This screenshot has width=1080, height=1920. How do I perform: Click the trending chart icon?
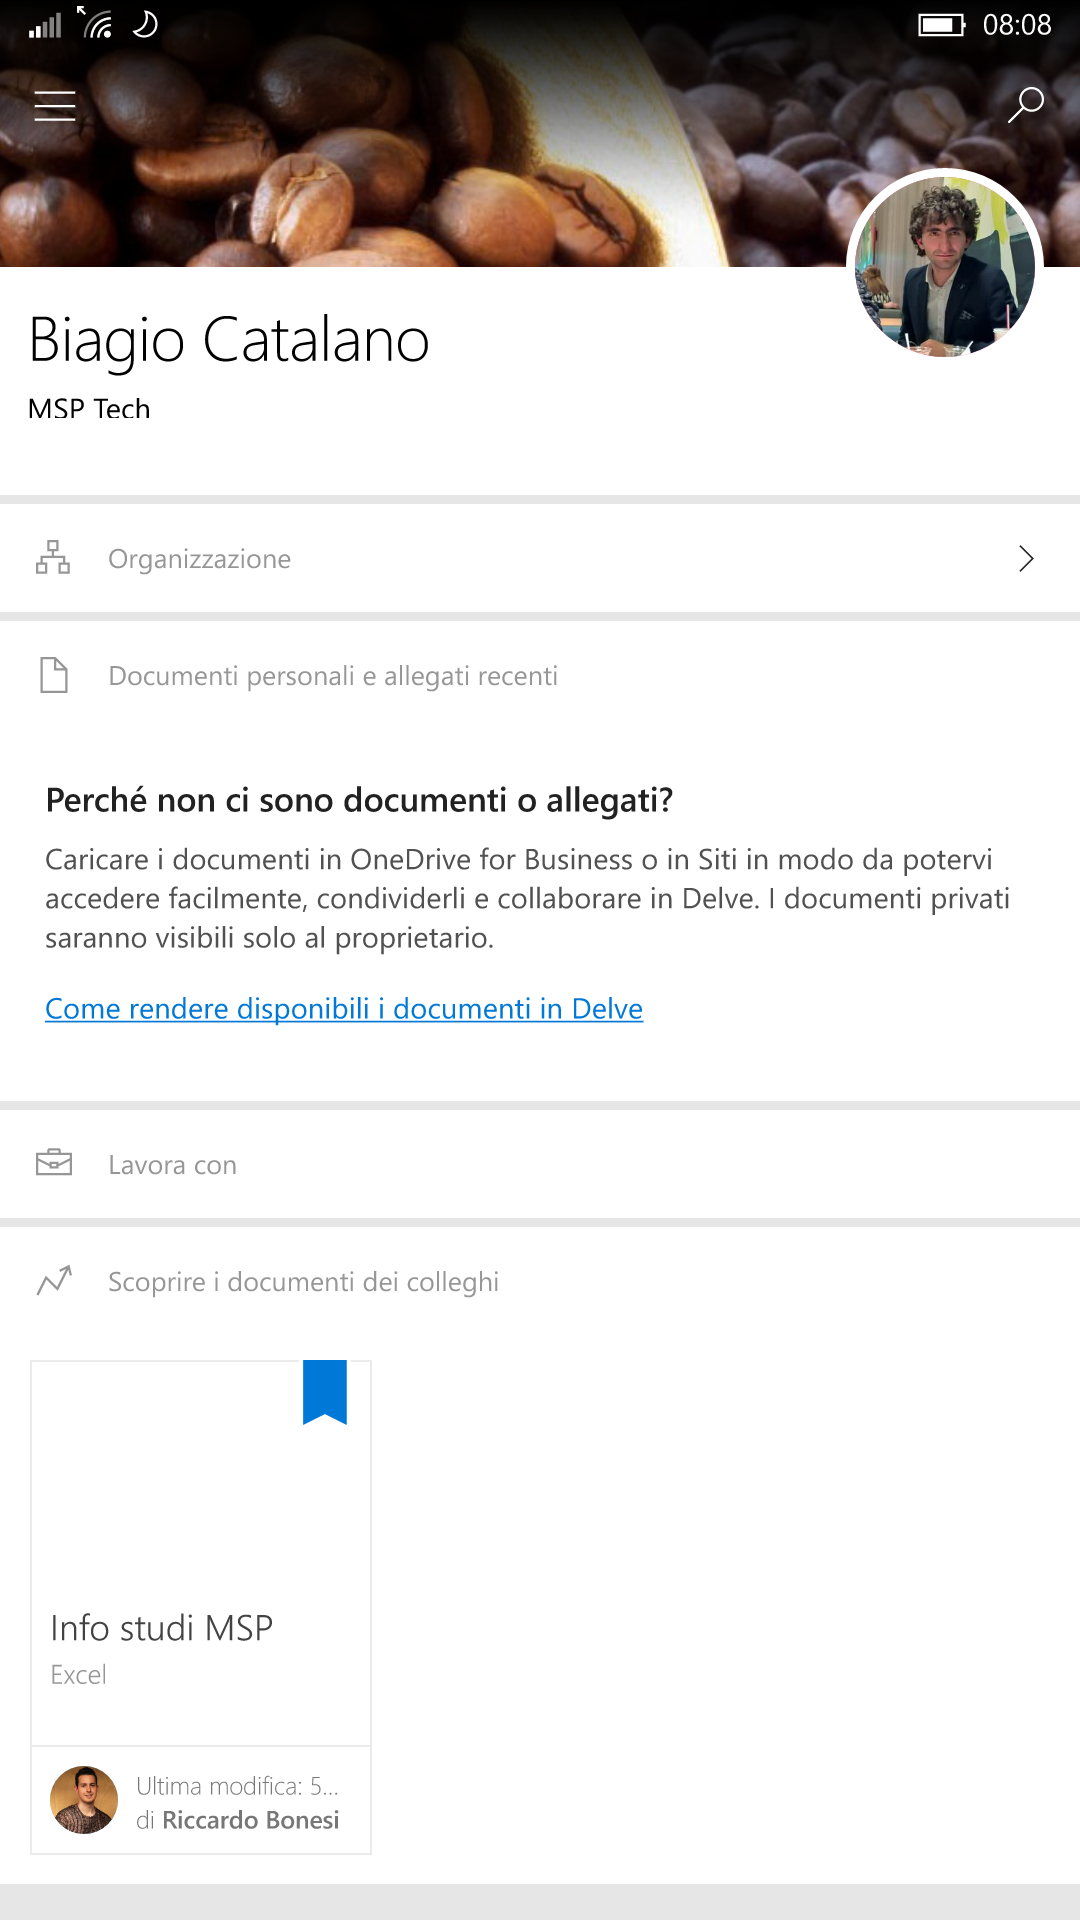click(54, 1280)
